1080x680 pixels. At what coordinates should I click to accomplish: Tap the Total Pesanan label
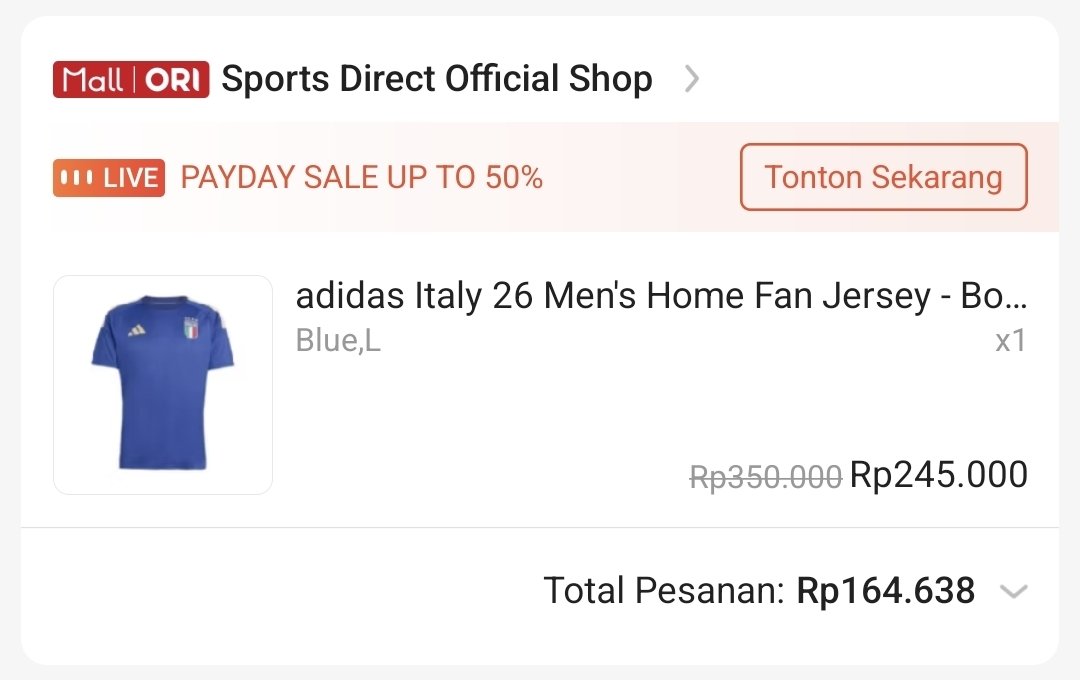[x=664, y=590]
